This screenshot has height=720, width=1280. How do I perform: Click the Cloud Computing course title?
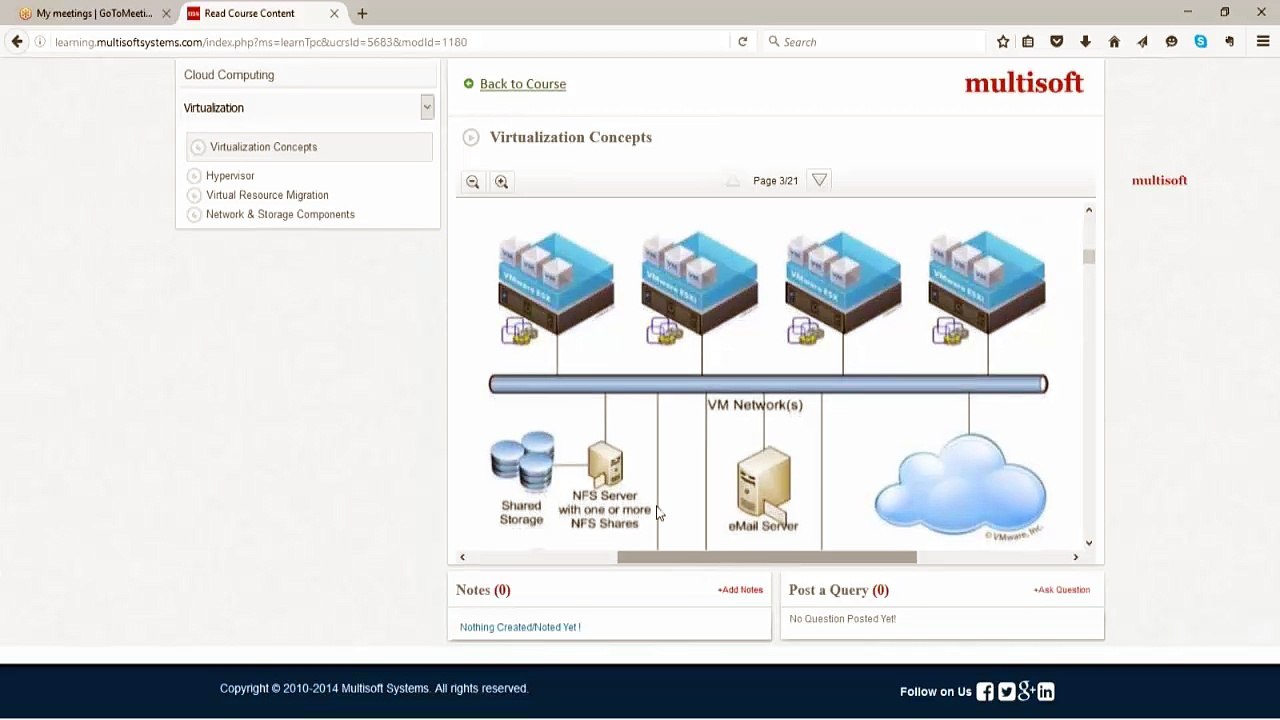[x=229, y=75]
